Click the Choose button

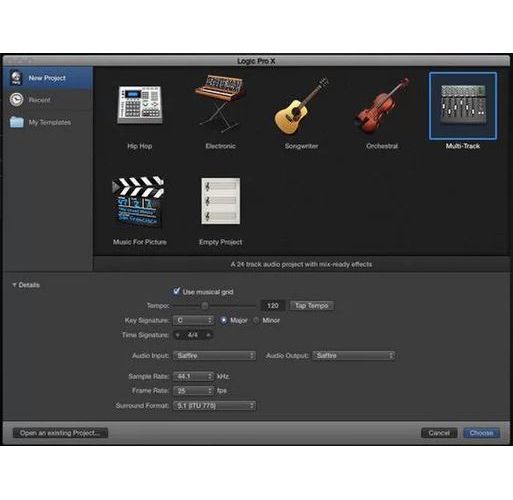(x=482, y=433)
